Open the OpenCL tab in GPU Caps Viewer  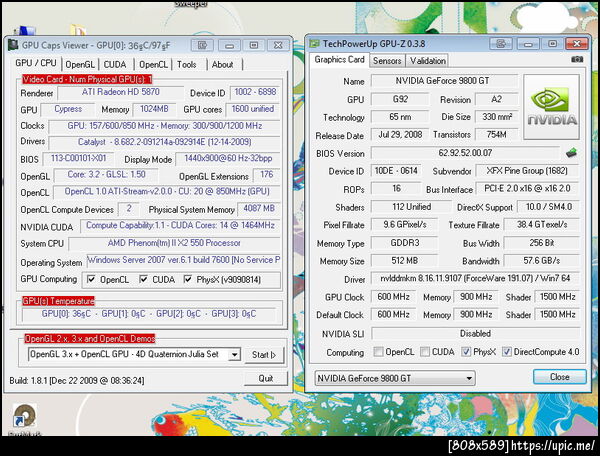pyautogui.click(x=153, y=64)
